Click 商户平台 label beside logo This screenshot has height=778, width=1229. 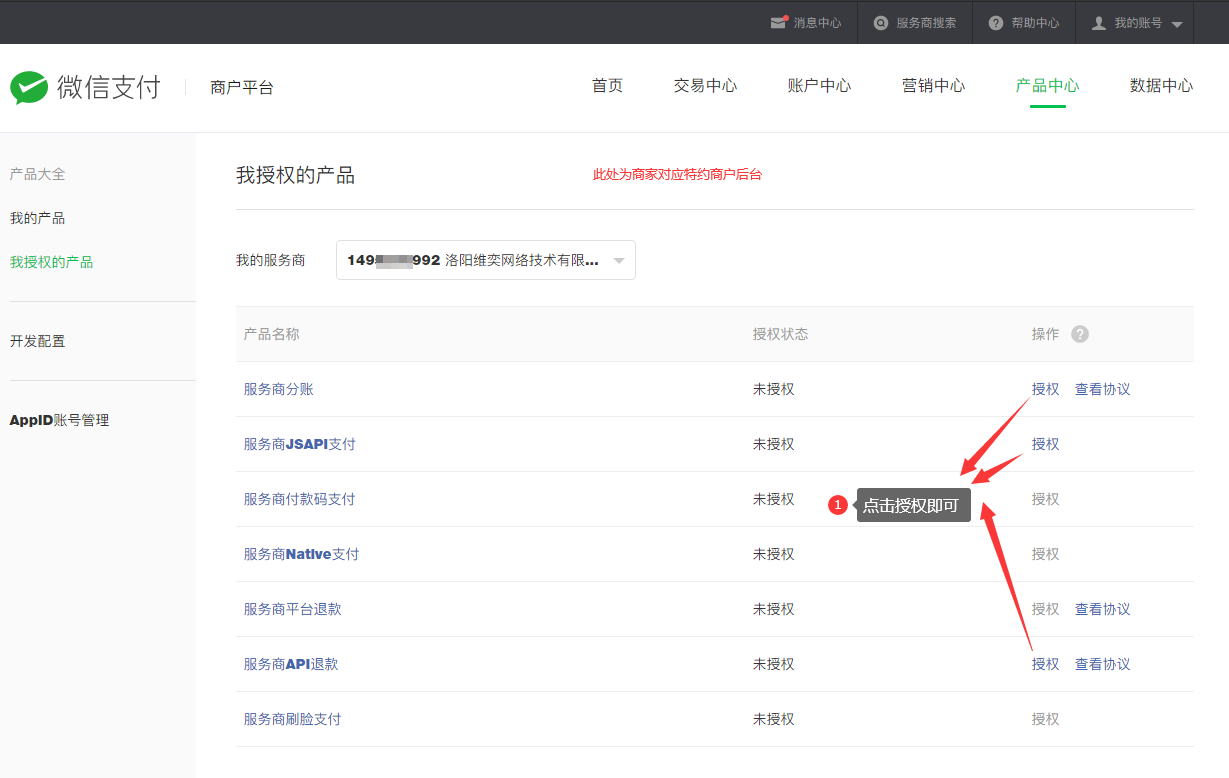(241, 88)
